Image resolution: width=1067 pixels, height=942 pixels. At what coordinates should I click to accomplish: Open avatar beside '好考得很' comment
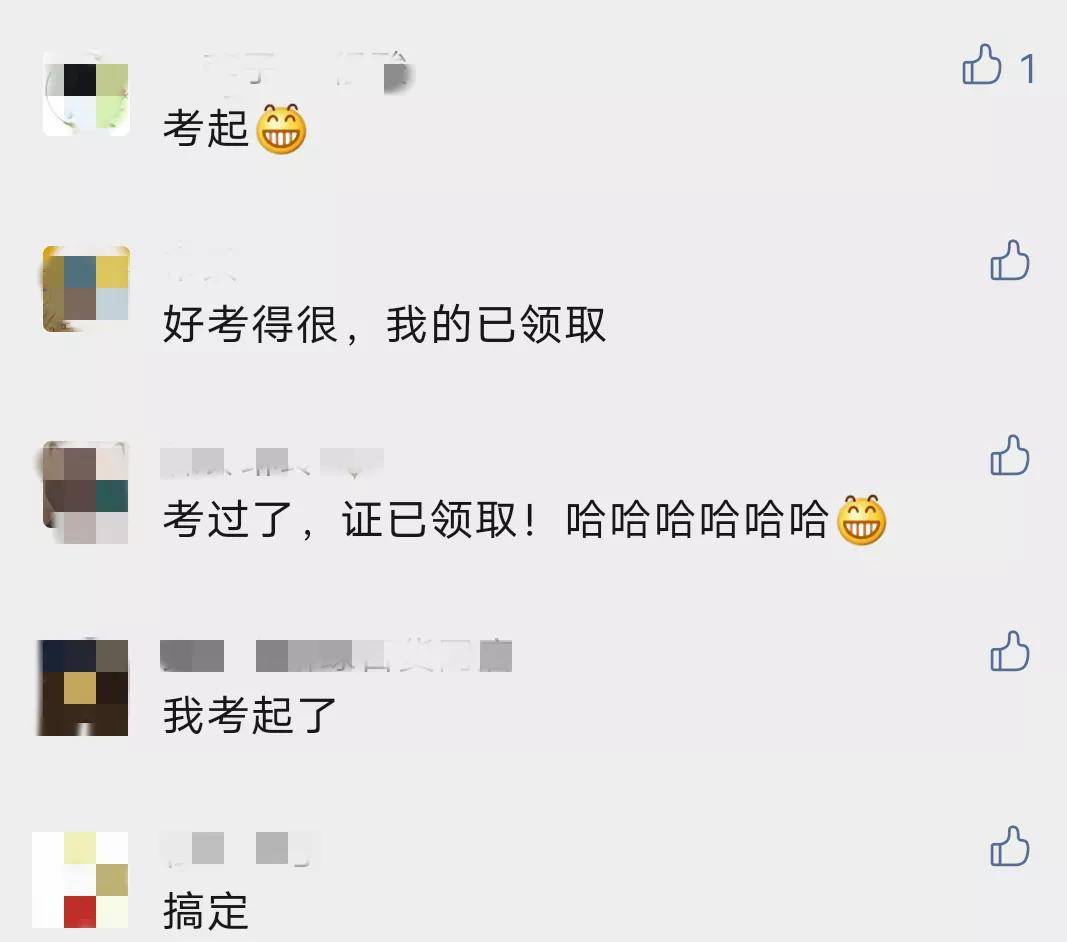coord(86,289)
